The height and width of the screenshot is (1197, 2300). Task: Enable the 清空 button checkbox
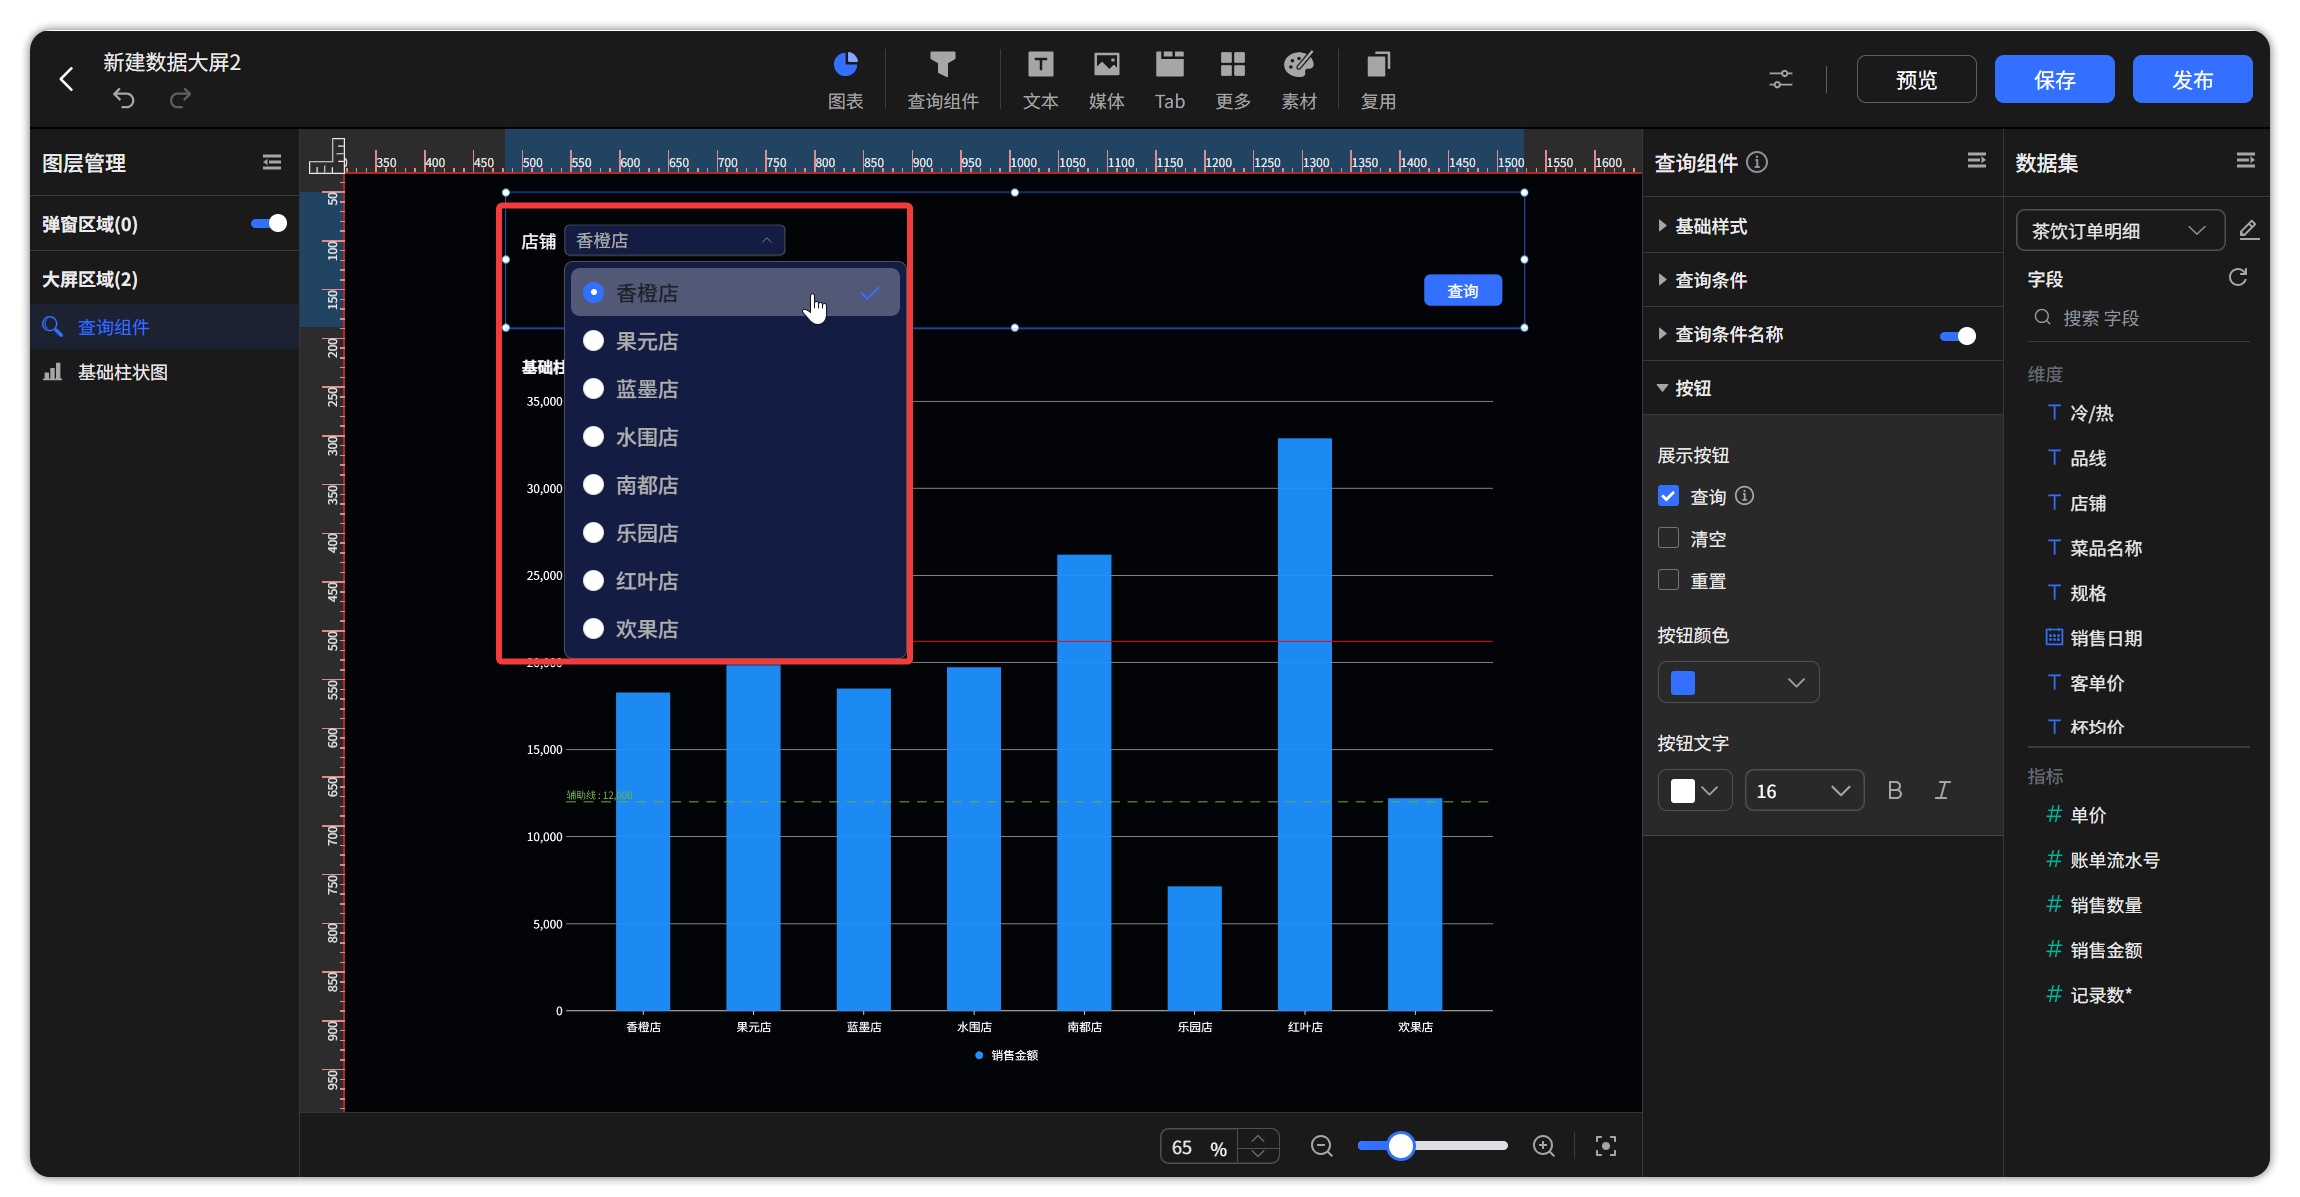click(x=1668, y=538)
